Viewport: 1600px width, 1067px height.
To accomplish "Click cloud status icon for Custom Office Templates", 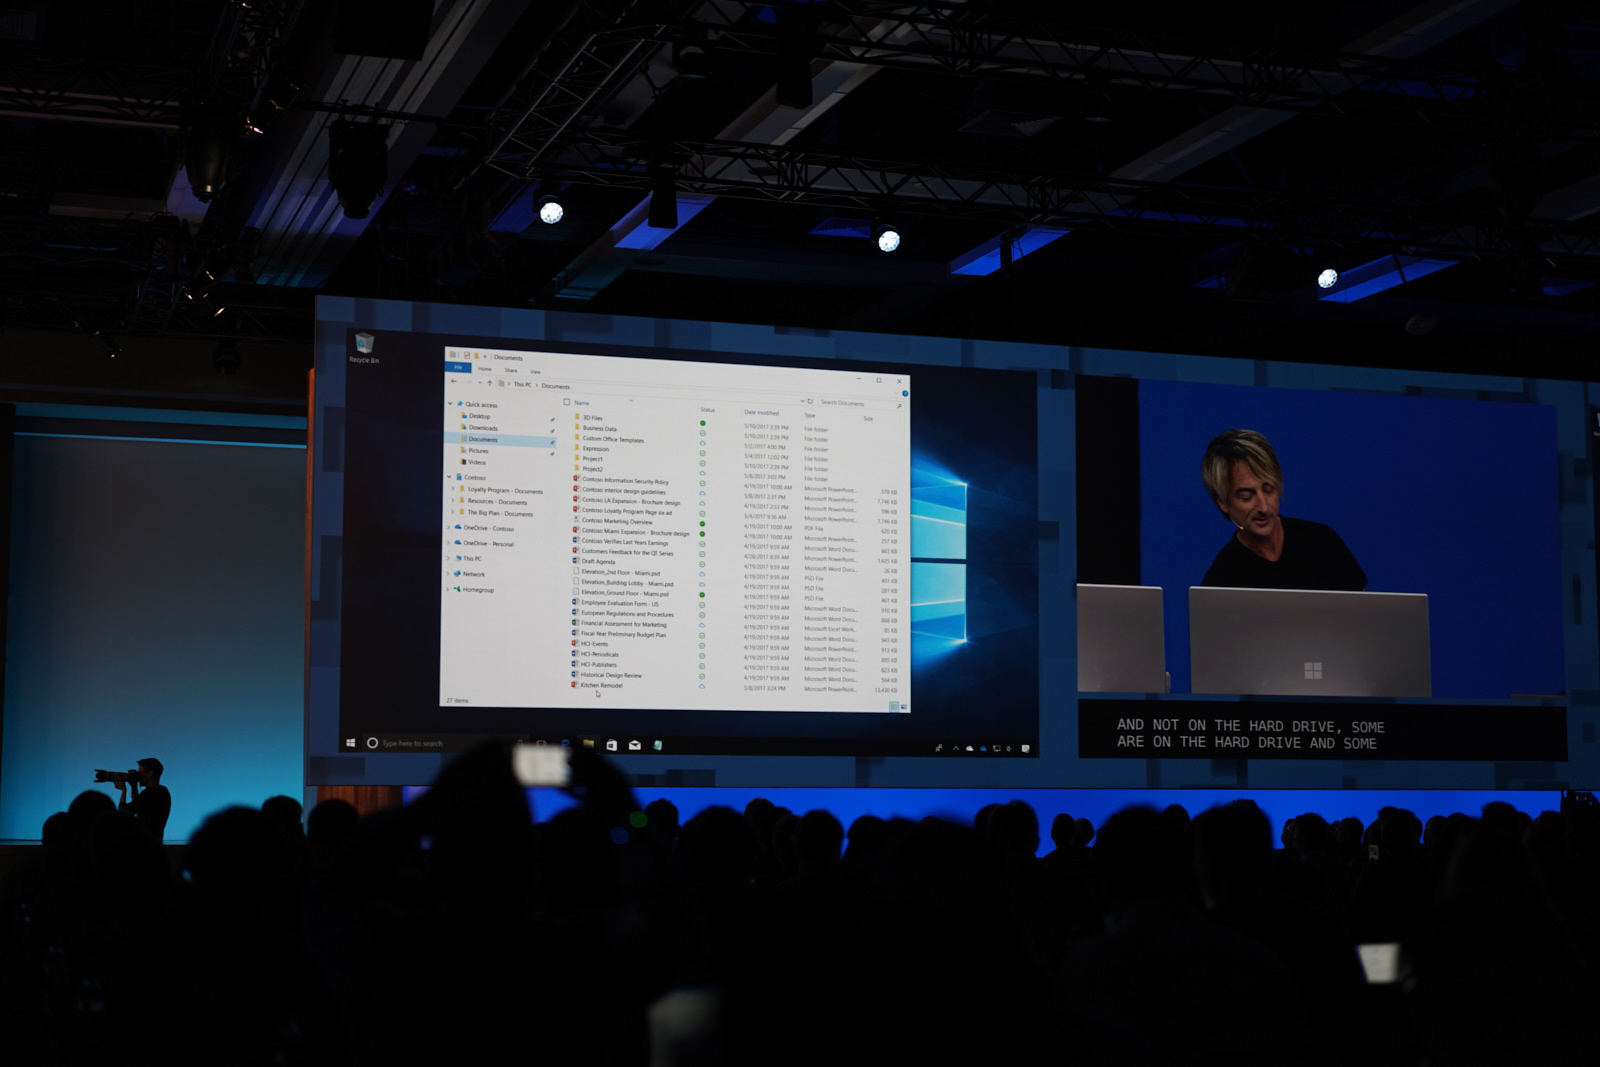I will click(x=702, y=443).
